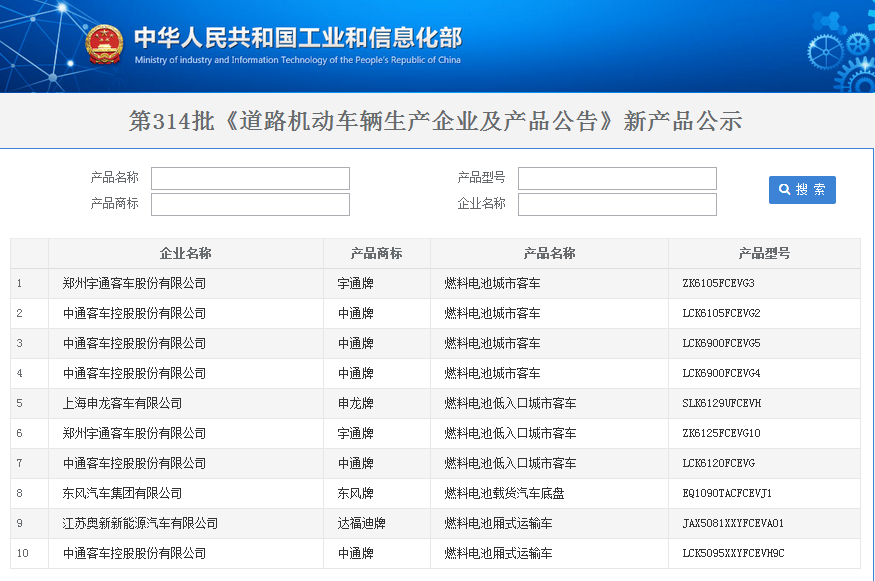Open last row model LCK5095XXYFCEVH9C
The width and height of the screenshot is (875, 581).
click(733, 553)
